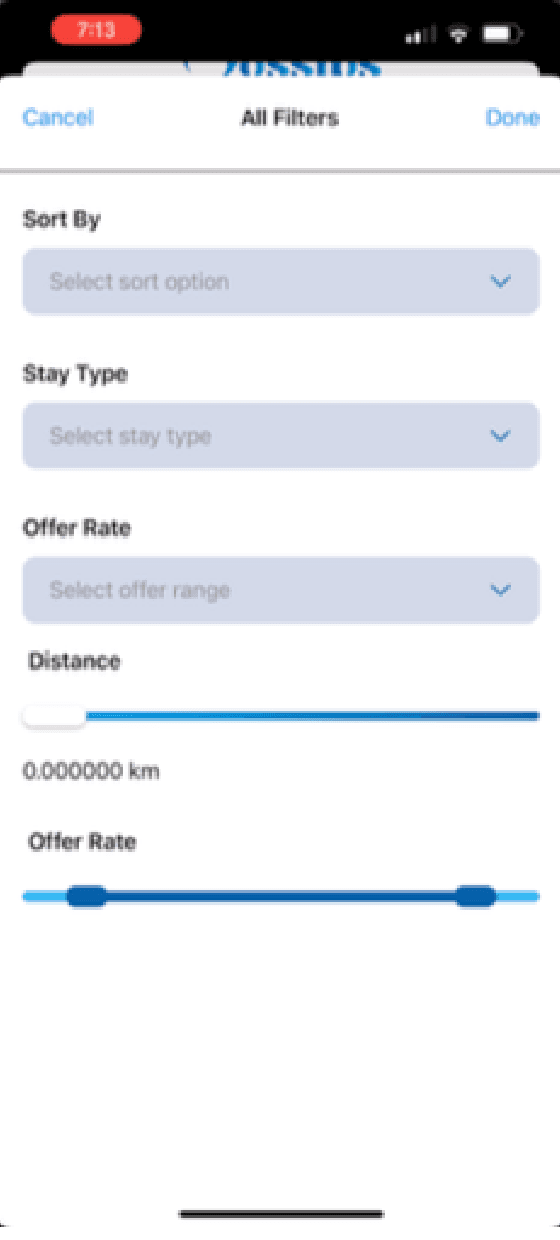Click the middle of Offer Rate range track
The height and width of the screenshot is (1240, 560).
coord(281,897)
